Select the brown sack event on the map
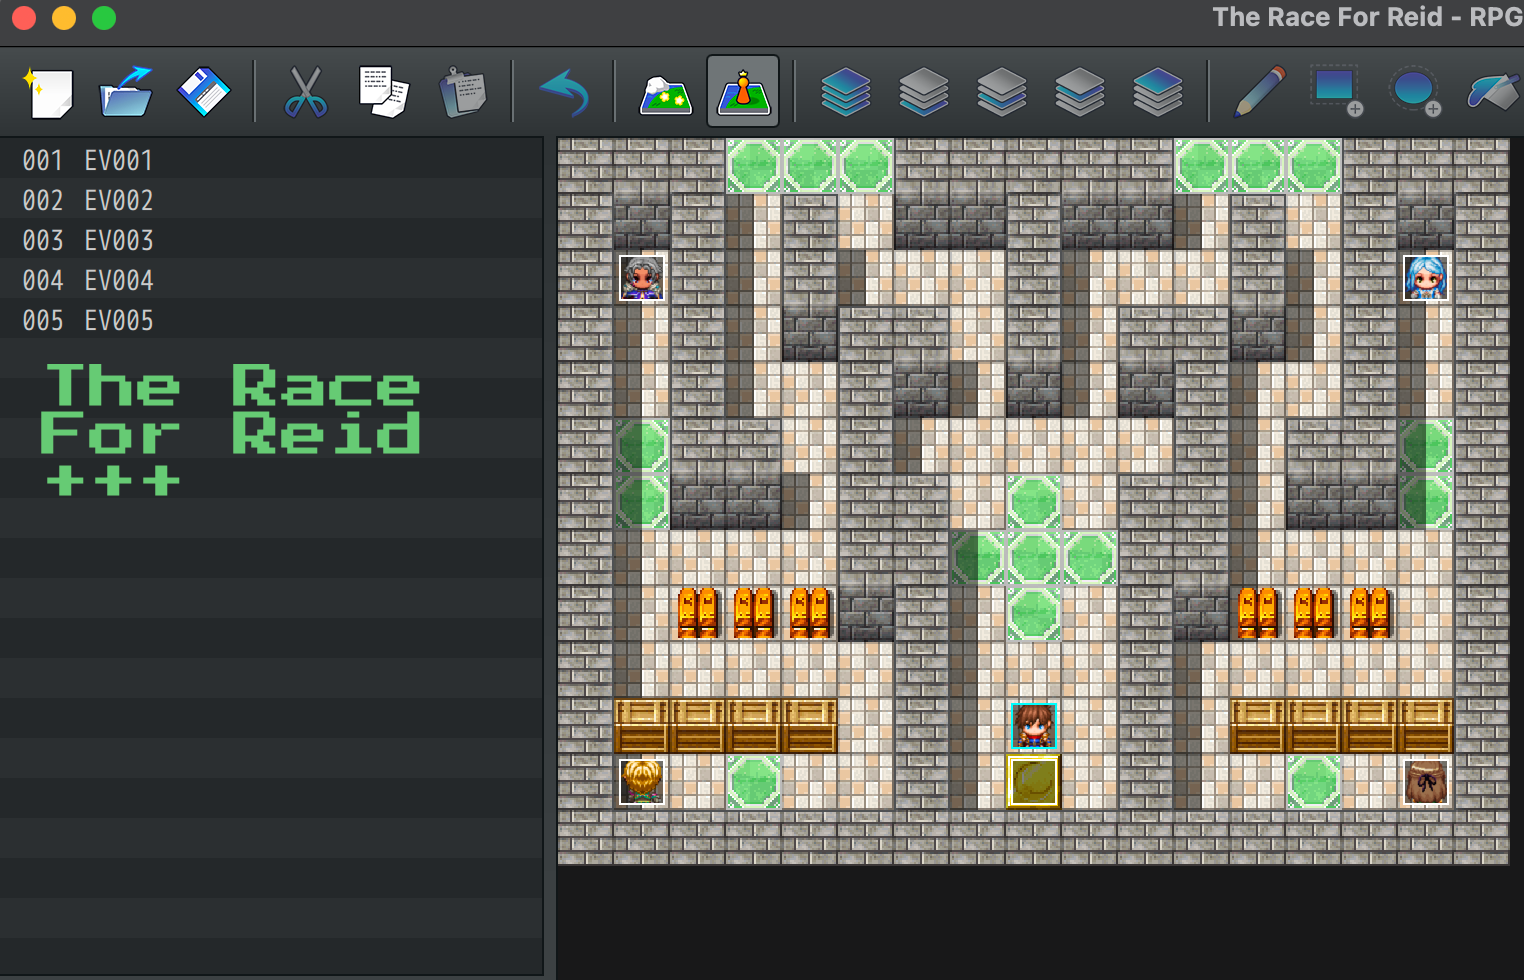Screen dimensions: 1524x980 pos(1426,782)
